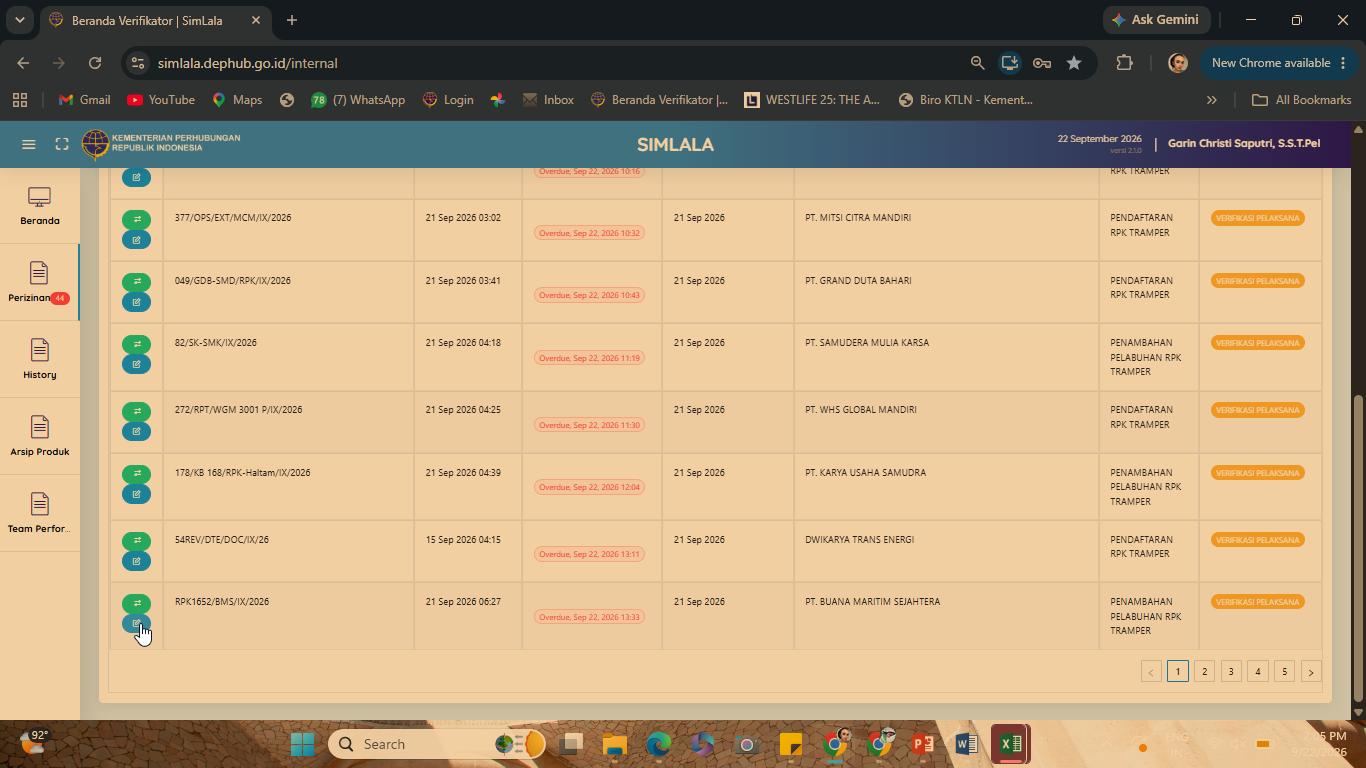Open Team Performance sidebar item
The height and width of the screenshot is (768, 1366).
(x=40, y=514)
